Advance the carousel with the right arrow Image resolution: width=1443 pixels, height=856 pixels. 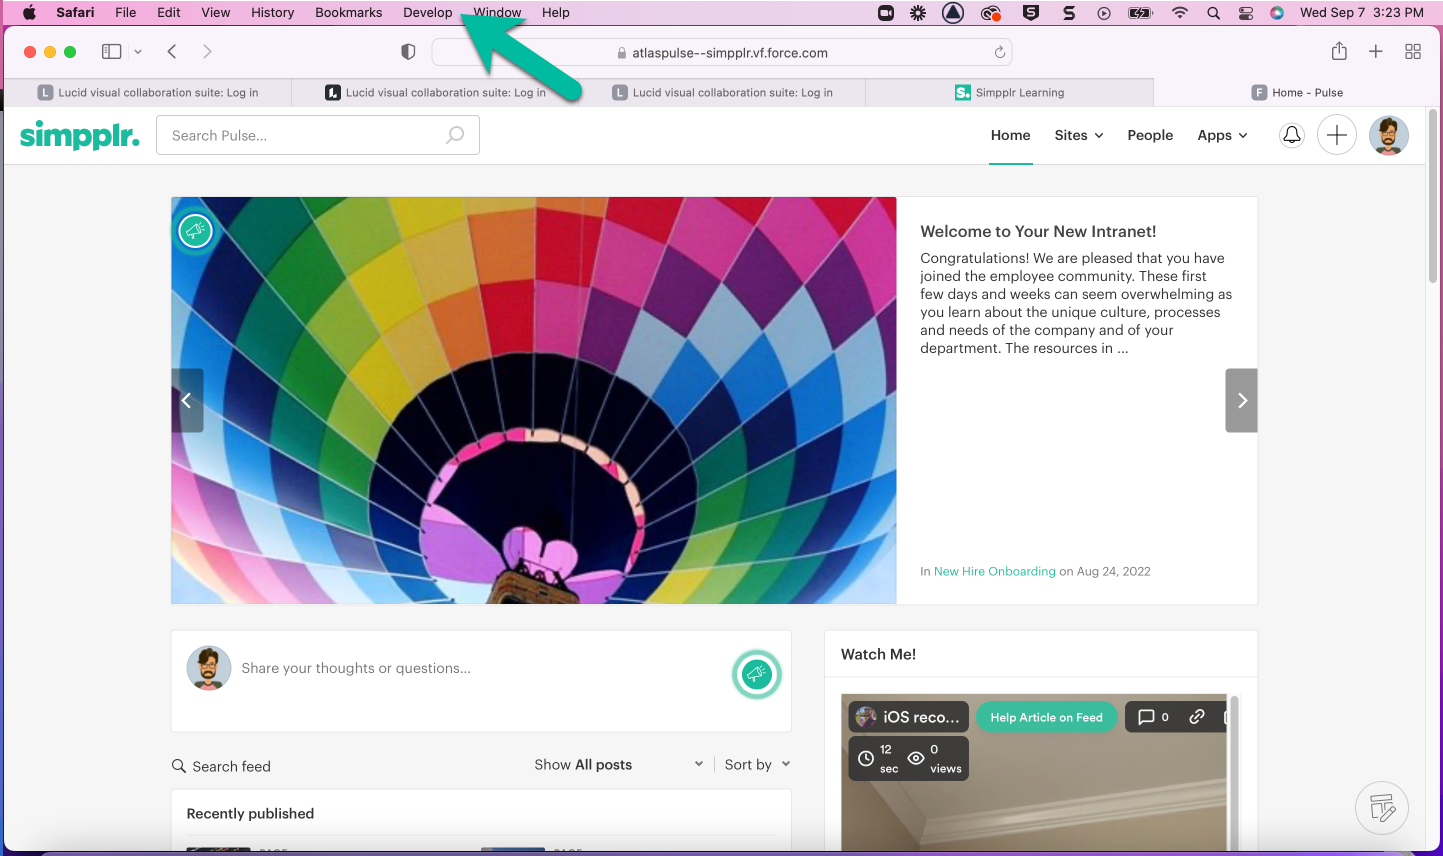pos(1241,400)
